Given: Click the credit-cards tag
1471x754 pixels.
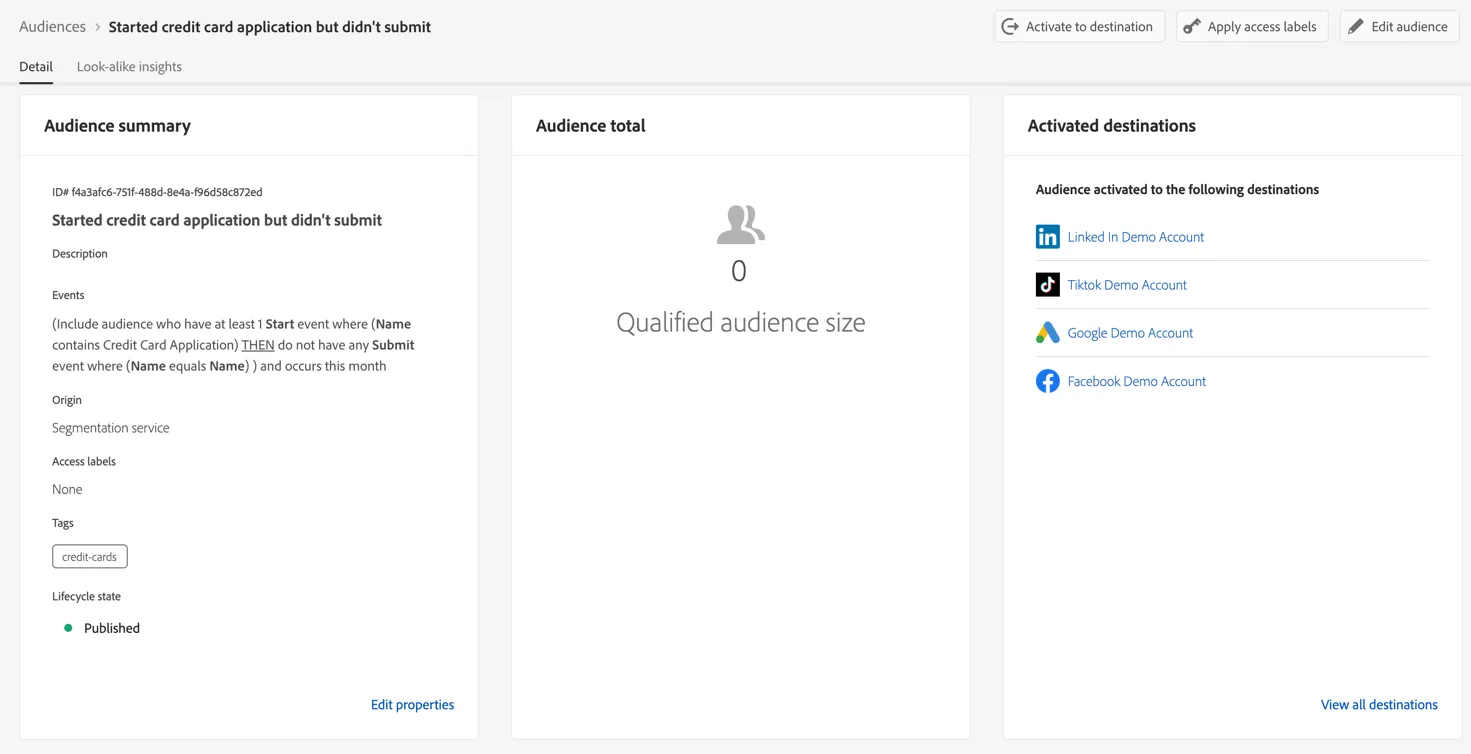Looking at the screenshot, I should [x=90, y=557].
